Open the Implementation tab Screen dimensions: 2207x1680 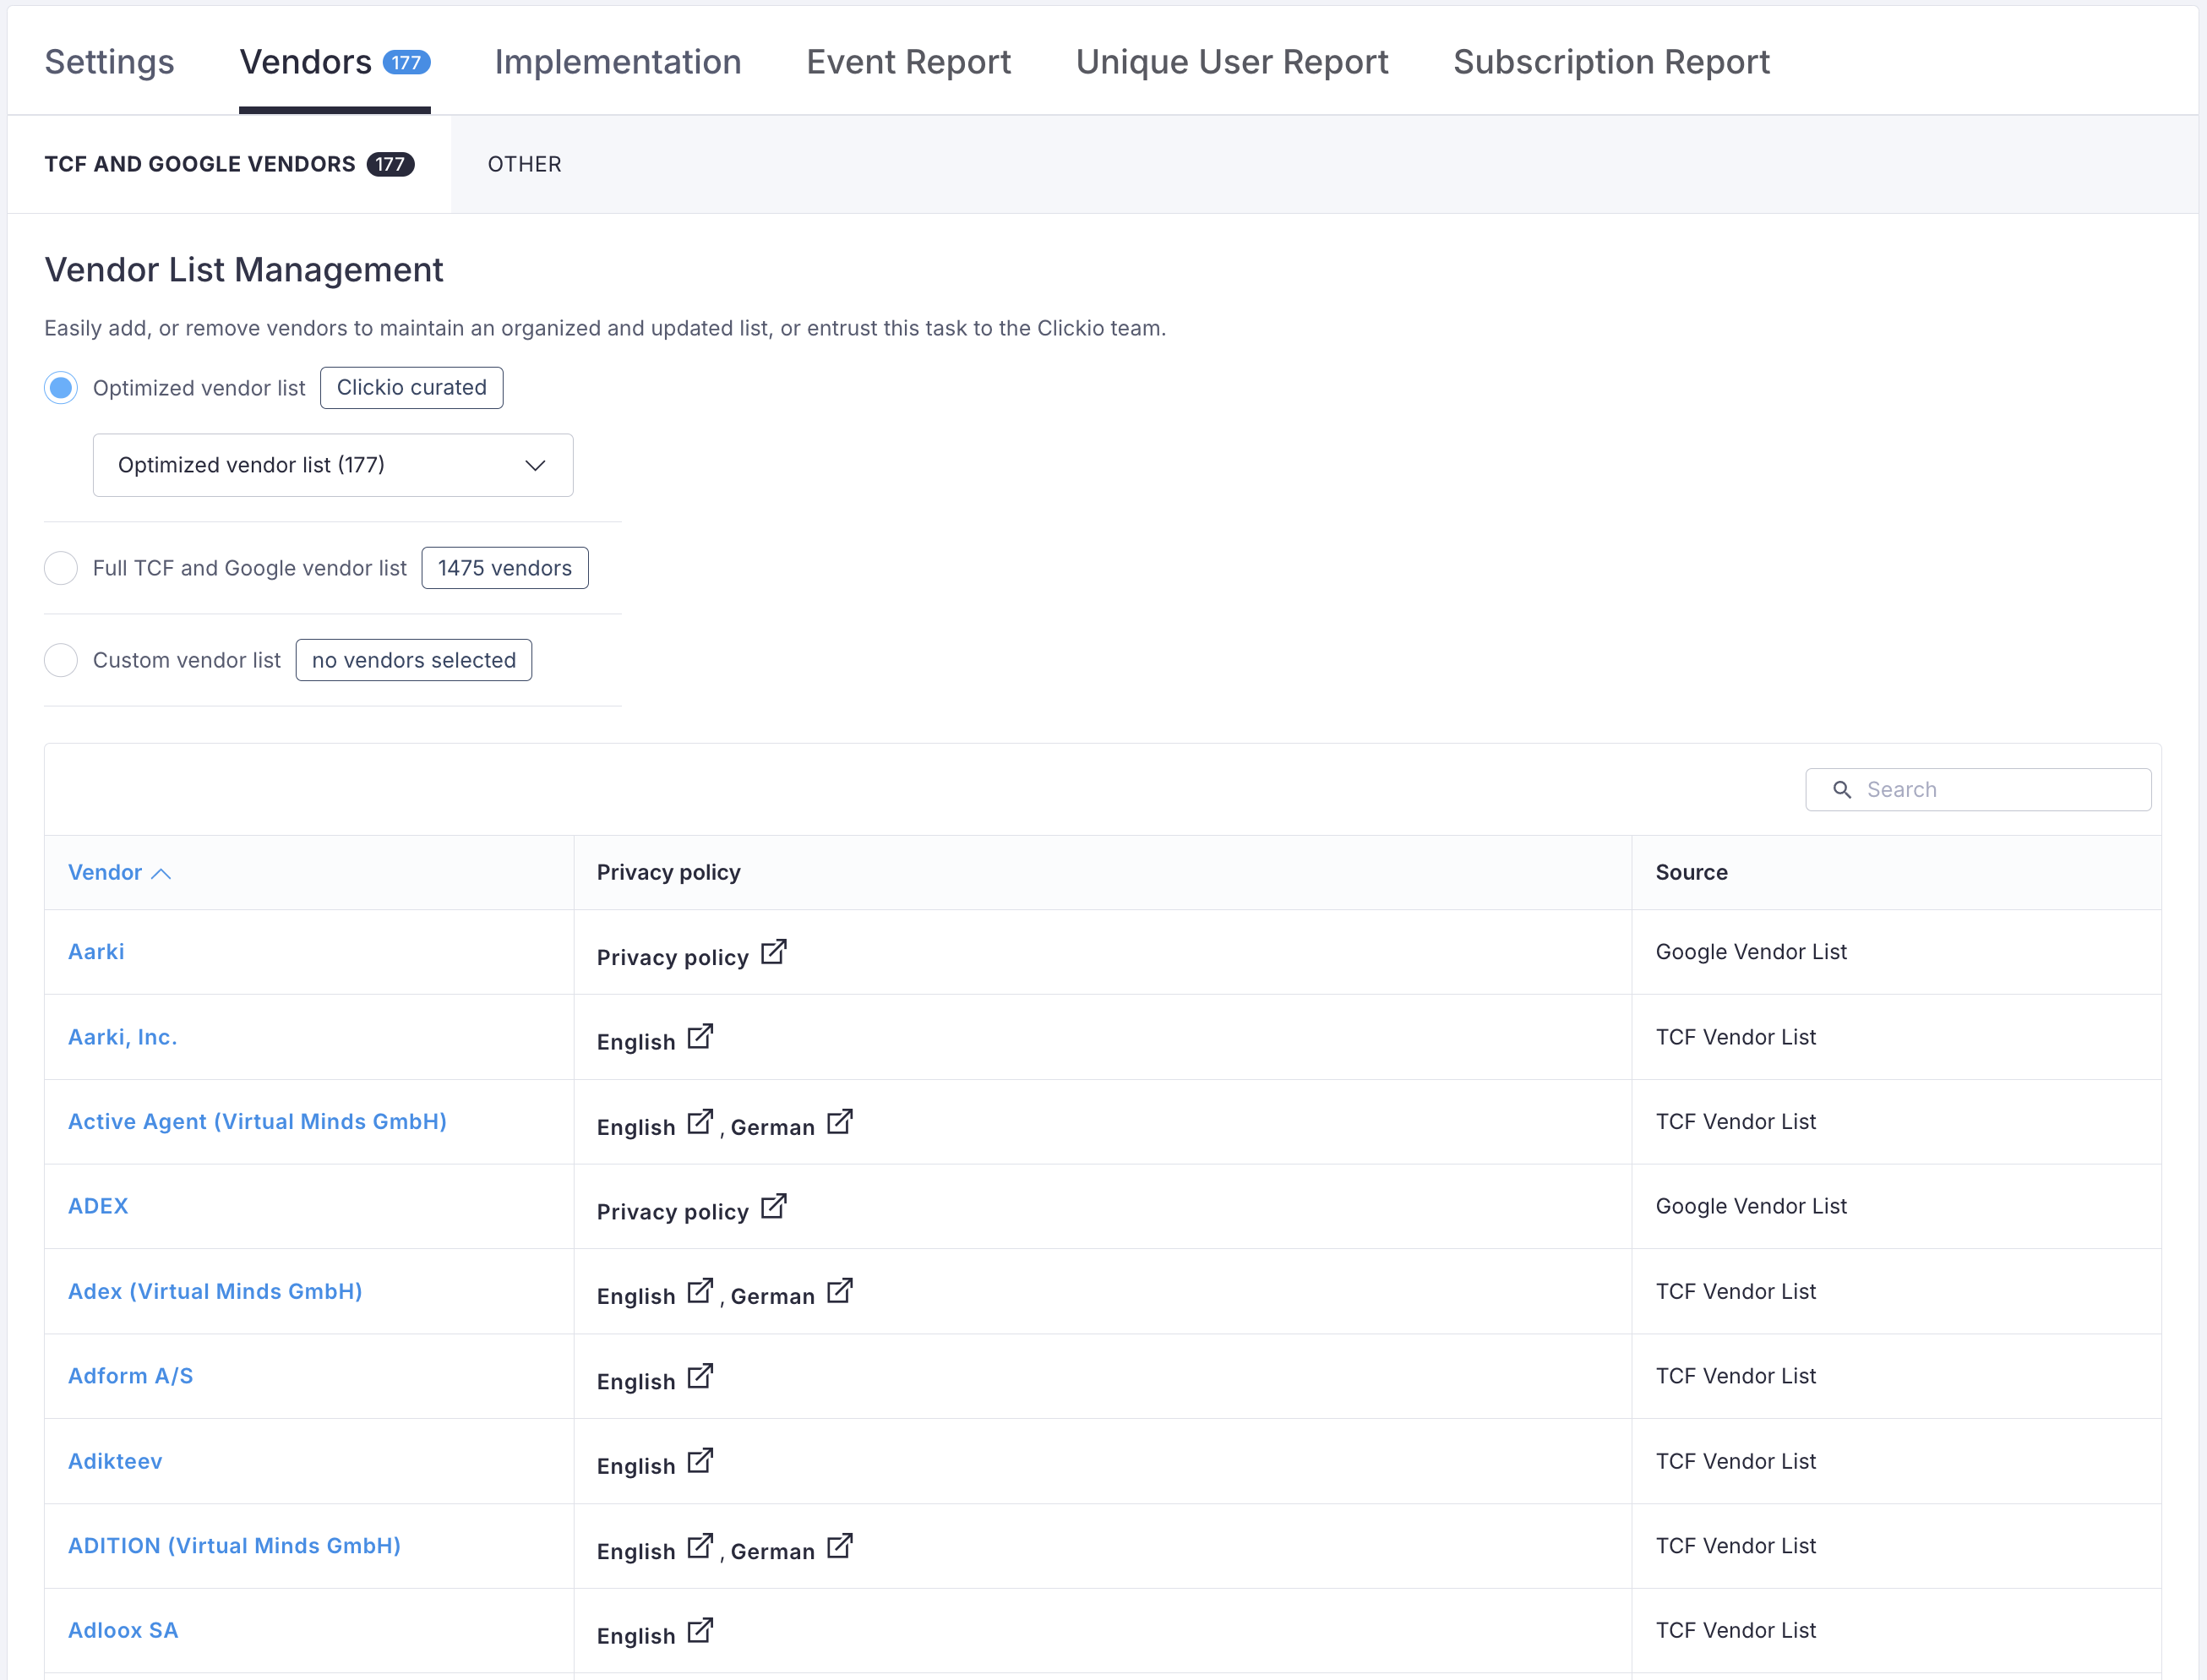click(618, 62)
